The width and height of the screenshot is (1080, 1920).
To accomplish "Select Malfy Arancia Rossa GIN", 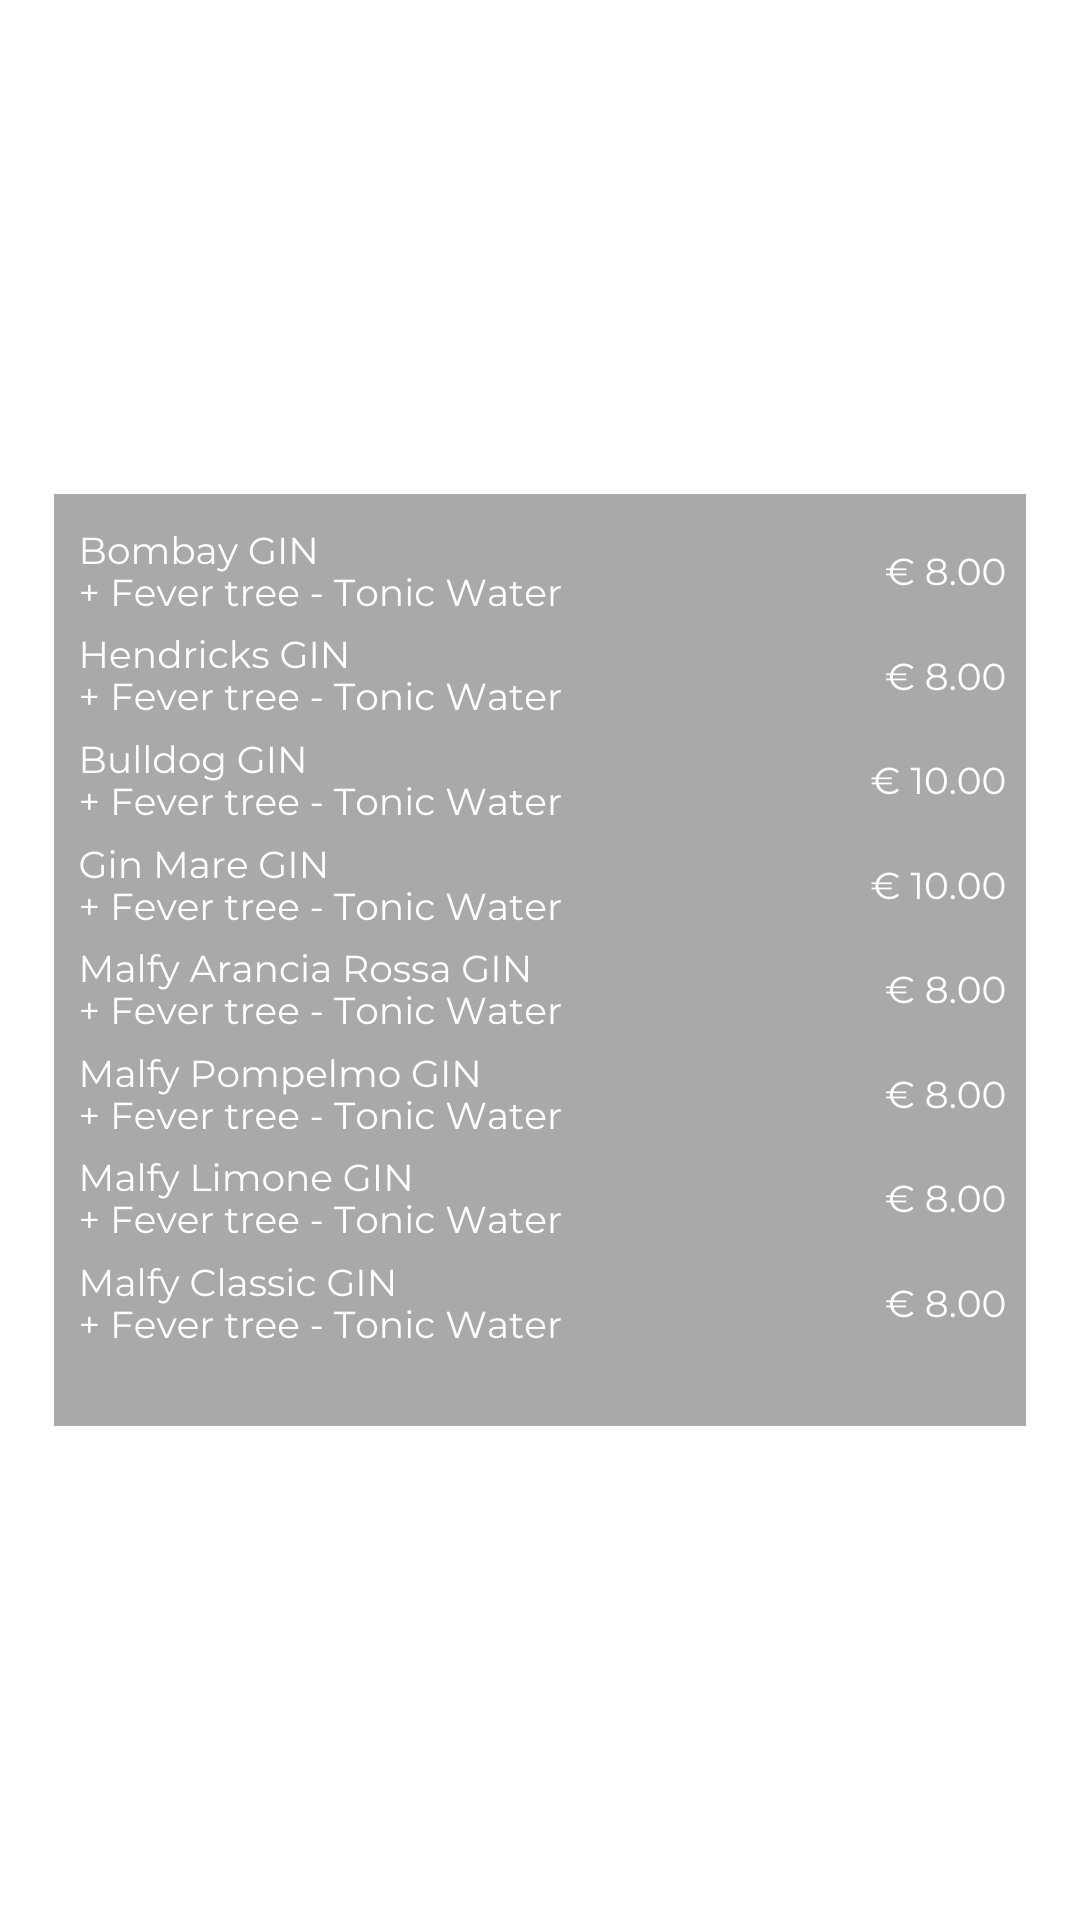I will [305, 969].
